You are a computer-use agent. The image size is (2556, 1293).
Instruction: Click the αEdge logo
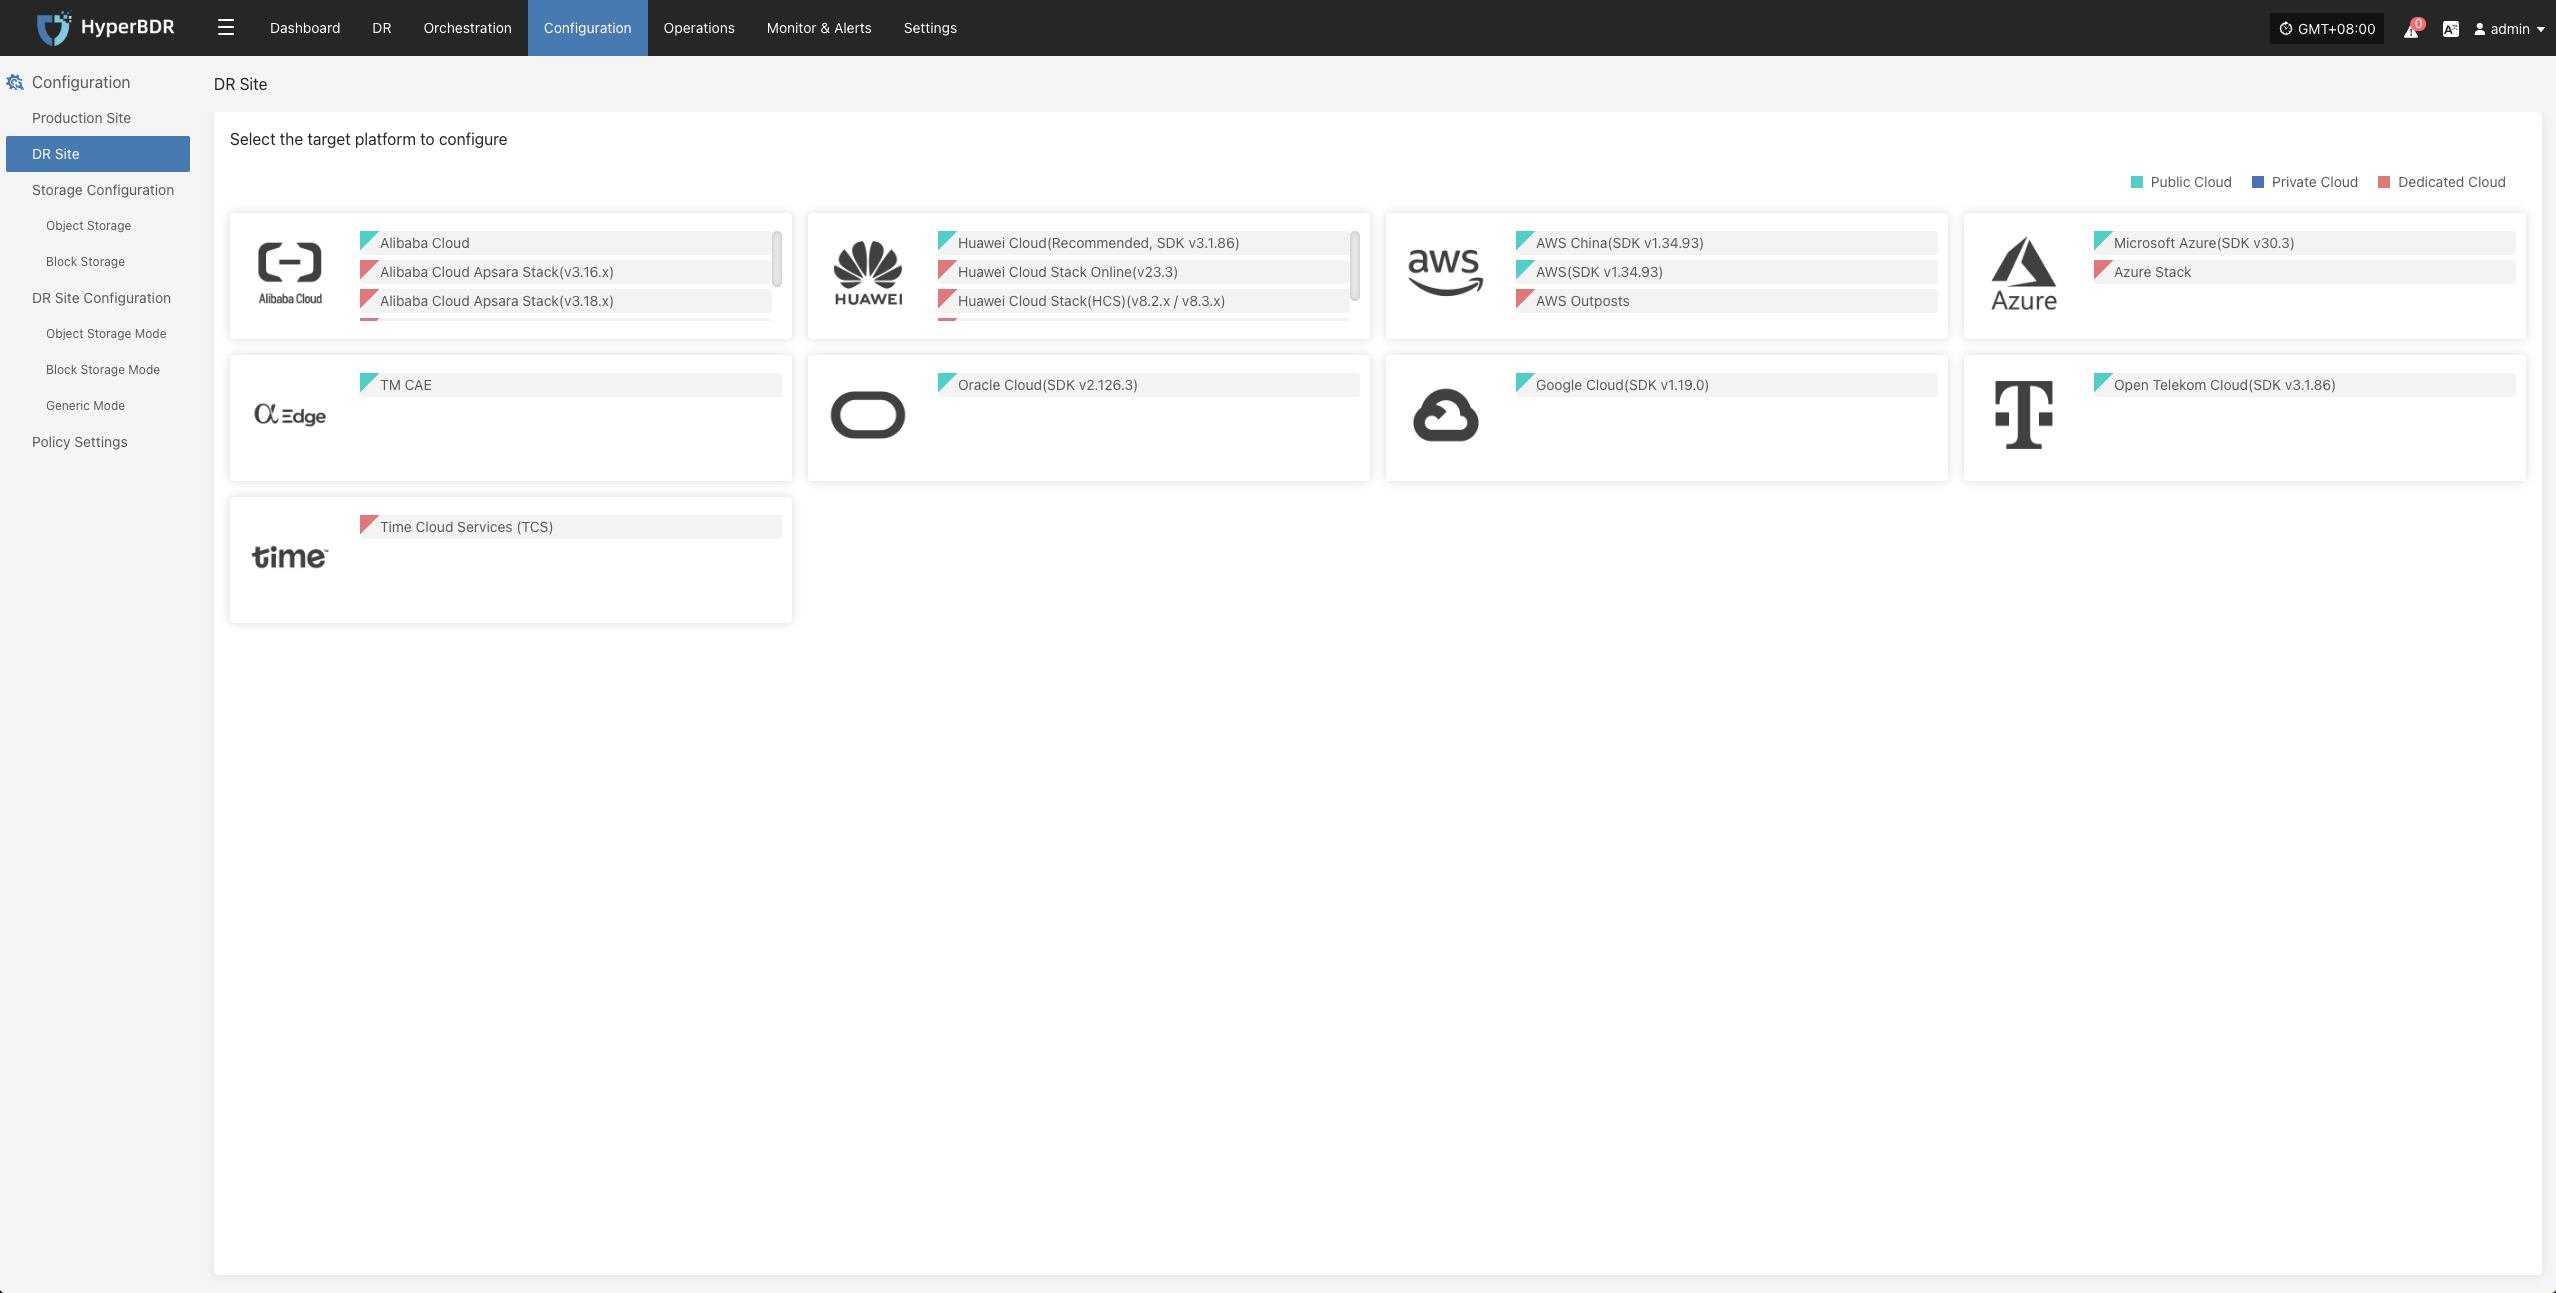point(290,415)
